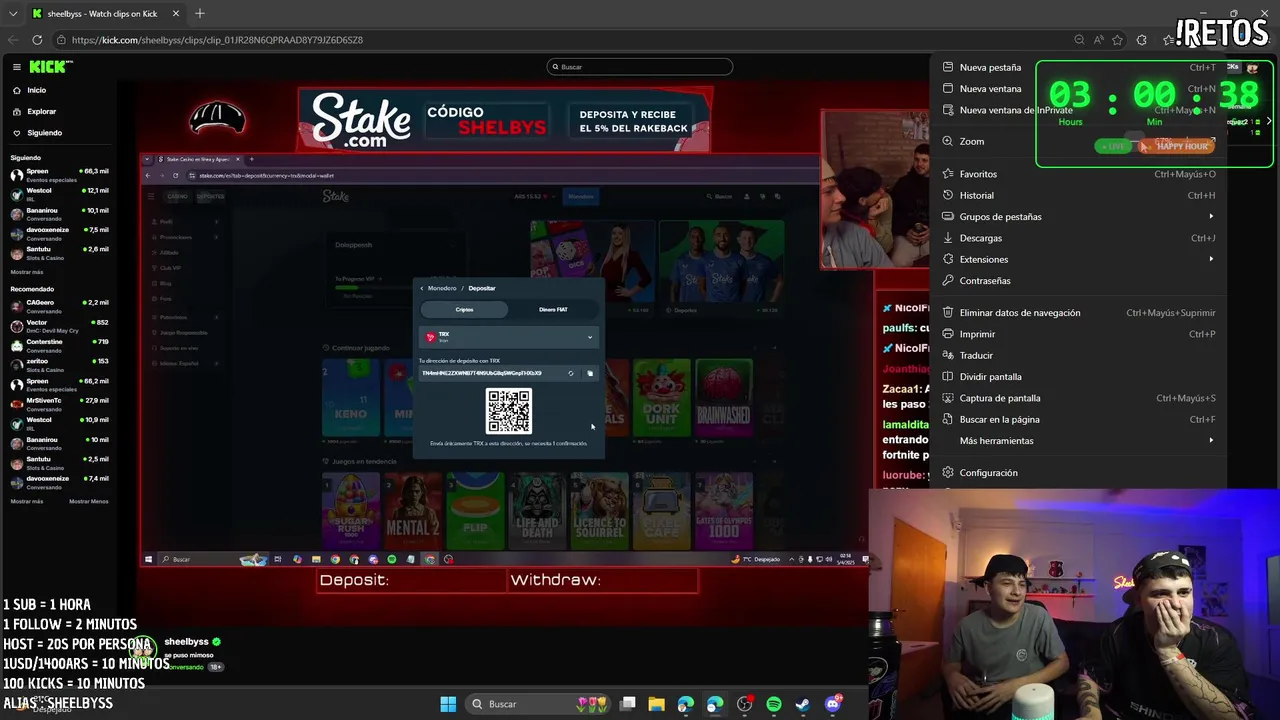Open File Explorer from the taskbar
Screen dimensions: 1280x720
pos(657,704)
